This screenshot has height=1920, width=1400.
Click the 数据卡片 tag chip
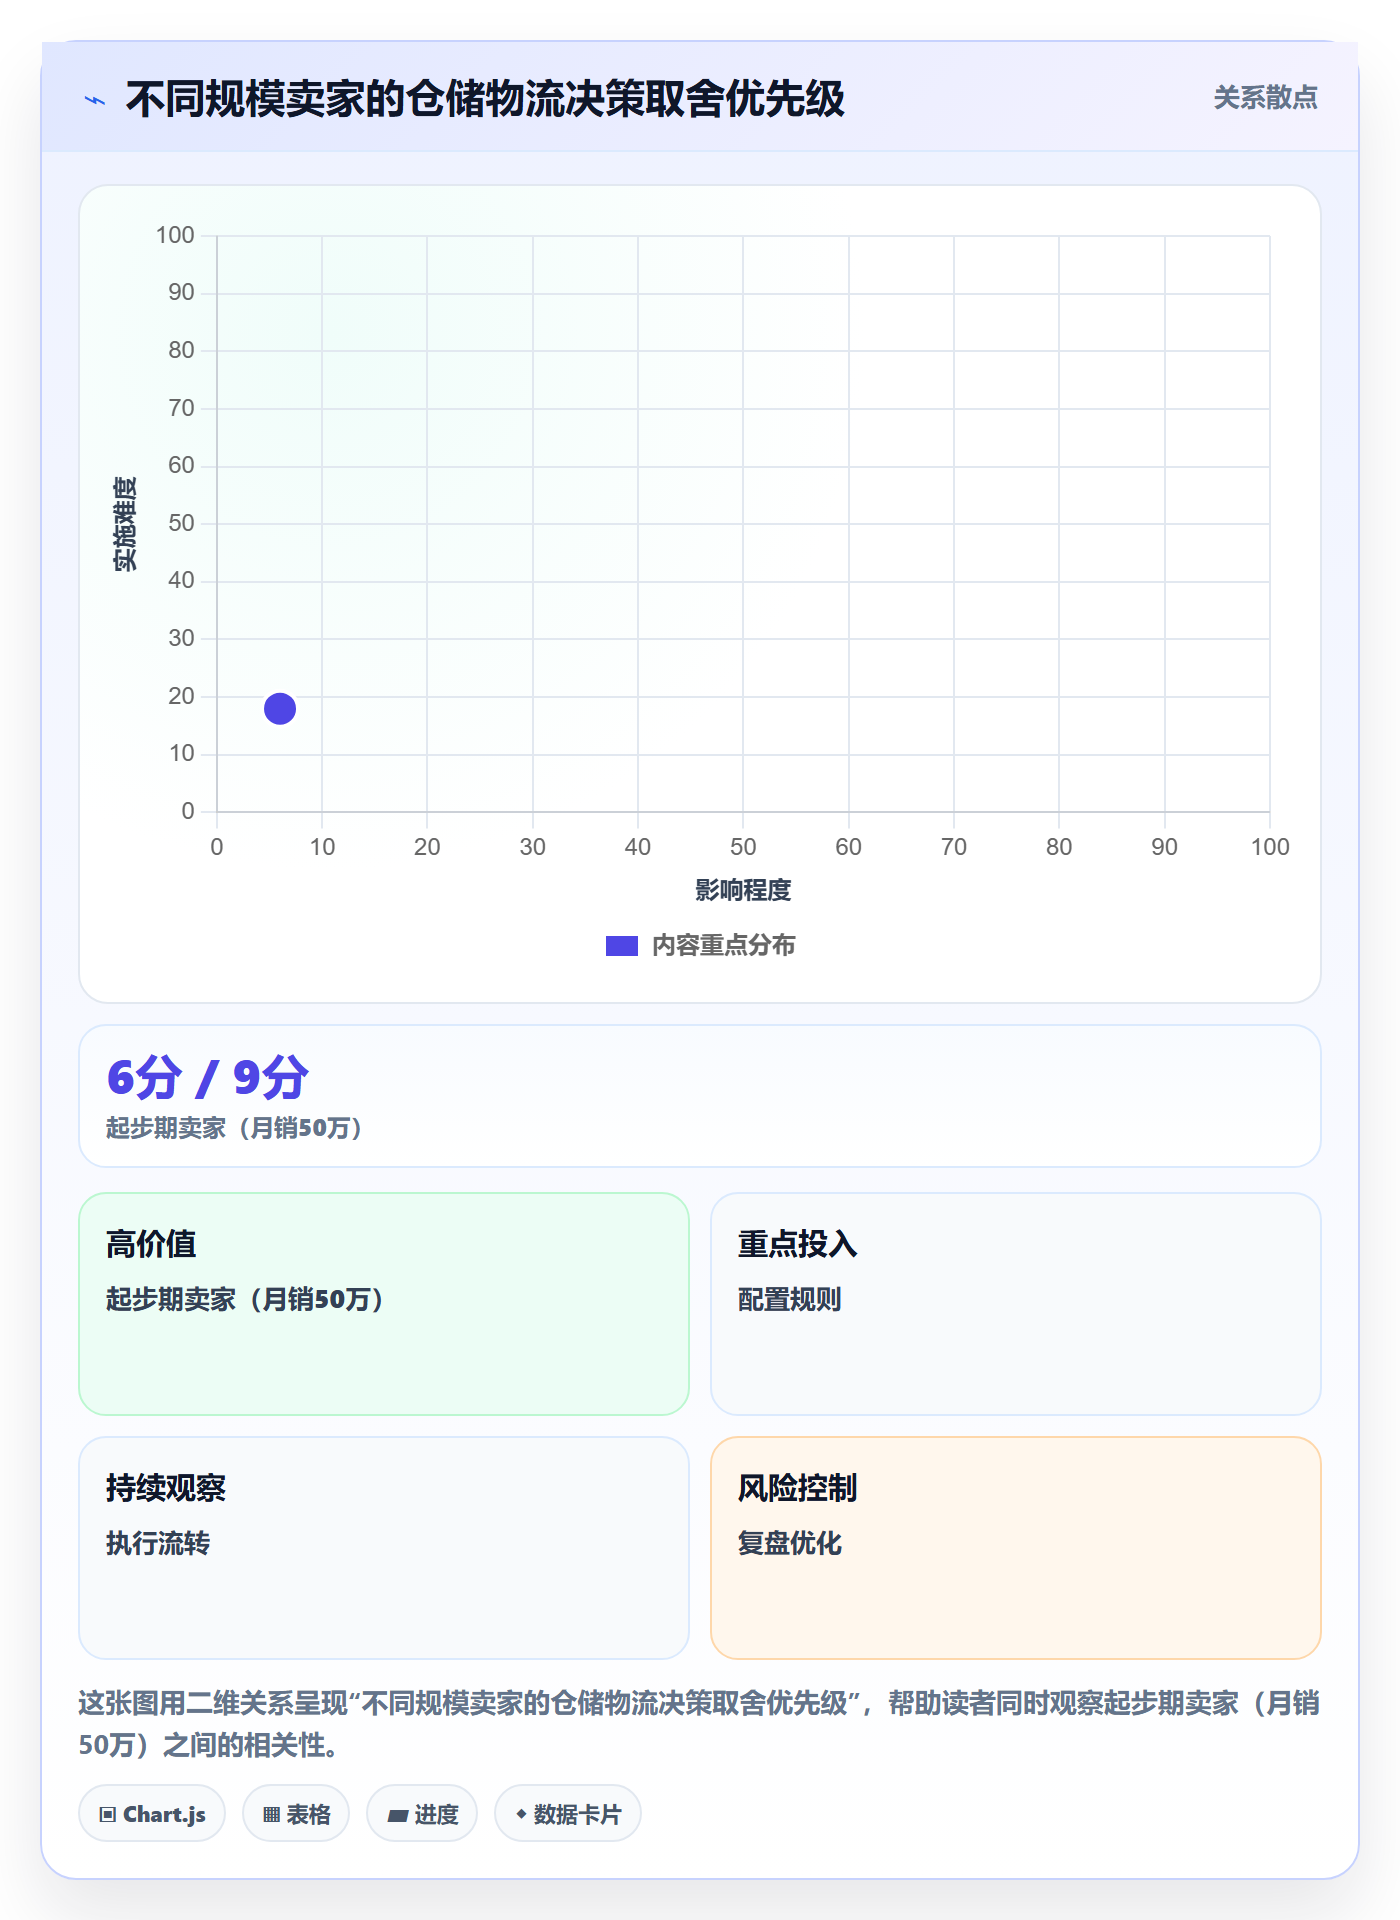pyautogui.click(x=568, y=1813)
